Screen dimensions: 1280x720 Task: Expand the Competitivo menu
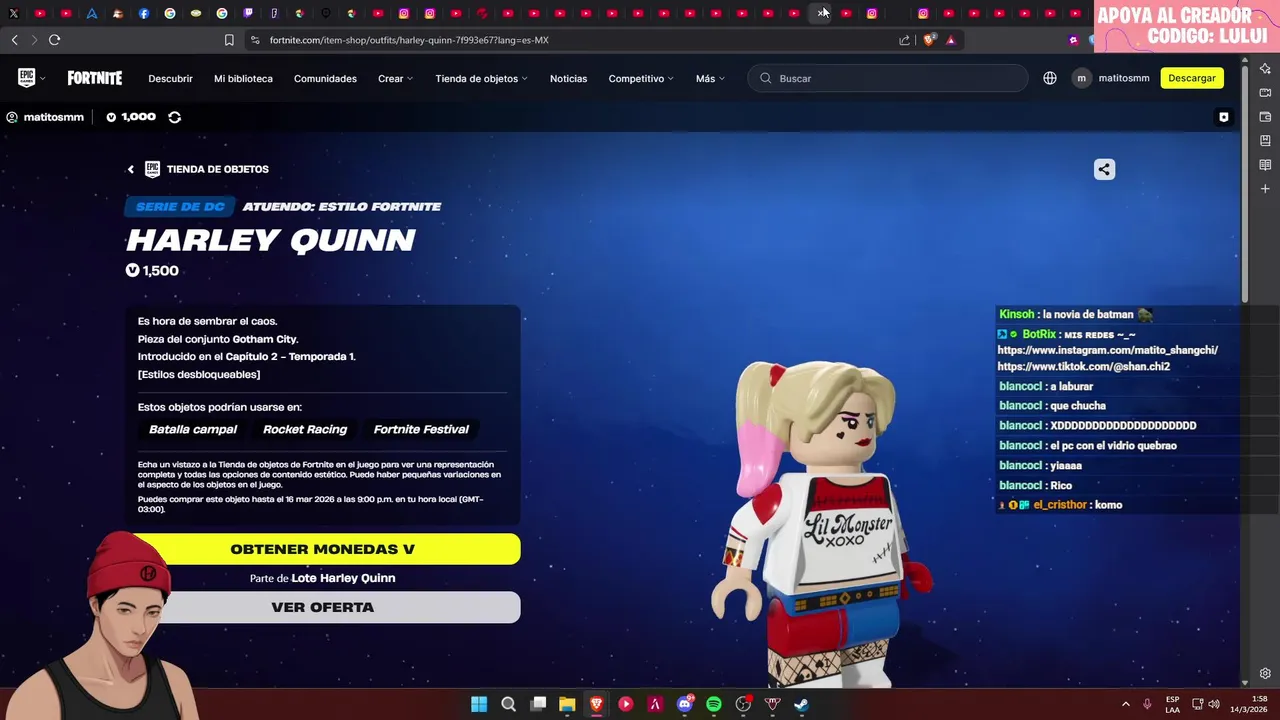click(641, 78)
